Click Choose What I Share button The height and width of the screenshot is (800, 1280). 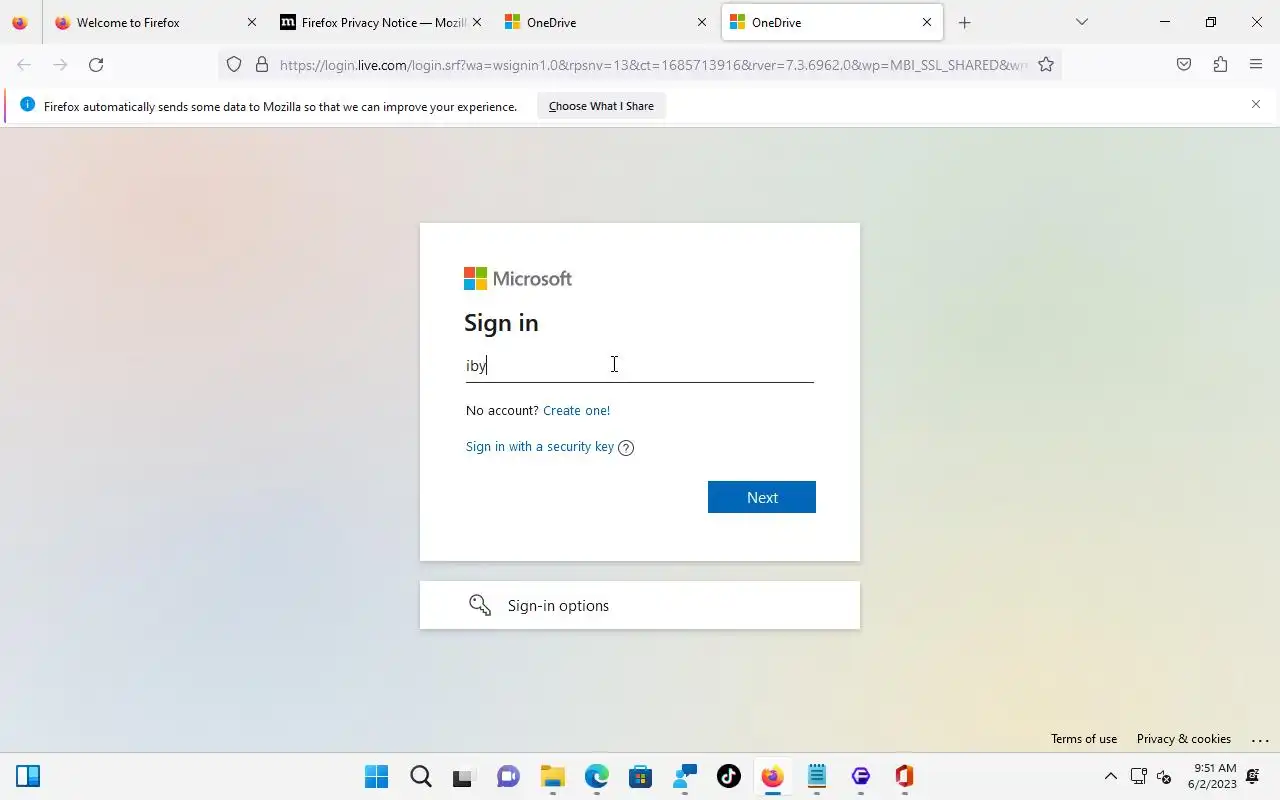pos(601,106)
